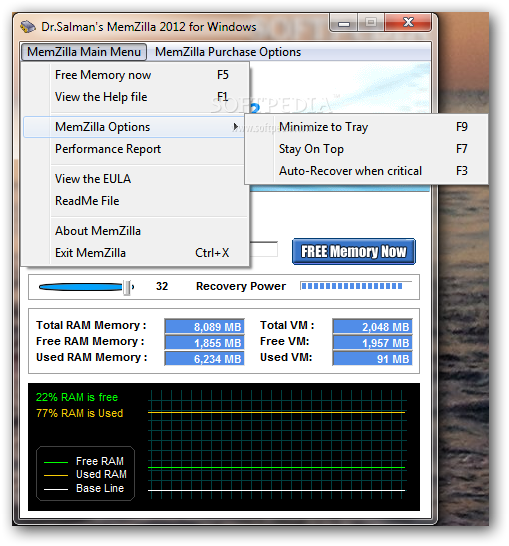Close the MemZilla window
The height and width of the screenshot is (546, 509).
pos(408,23)
